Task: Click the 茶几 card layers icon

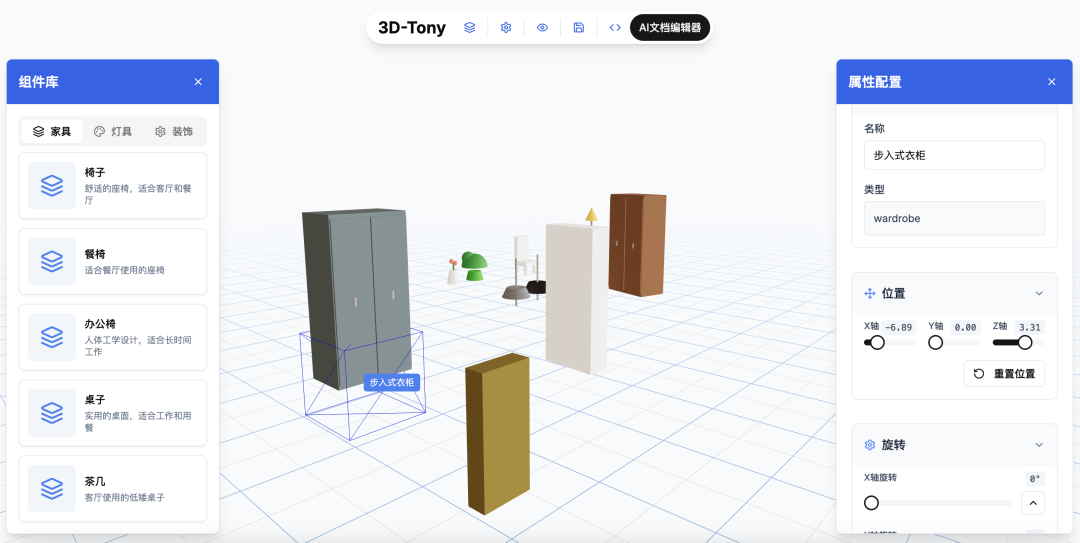Action: [x=52, y=489]
